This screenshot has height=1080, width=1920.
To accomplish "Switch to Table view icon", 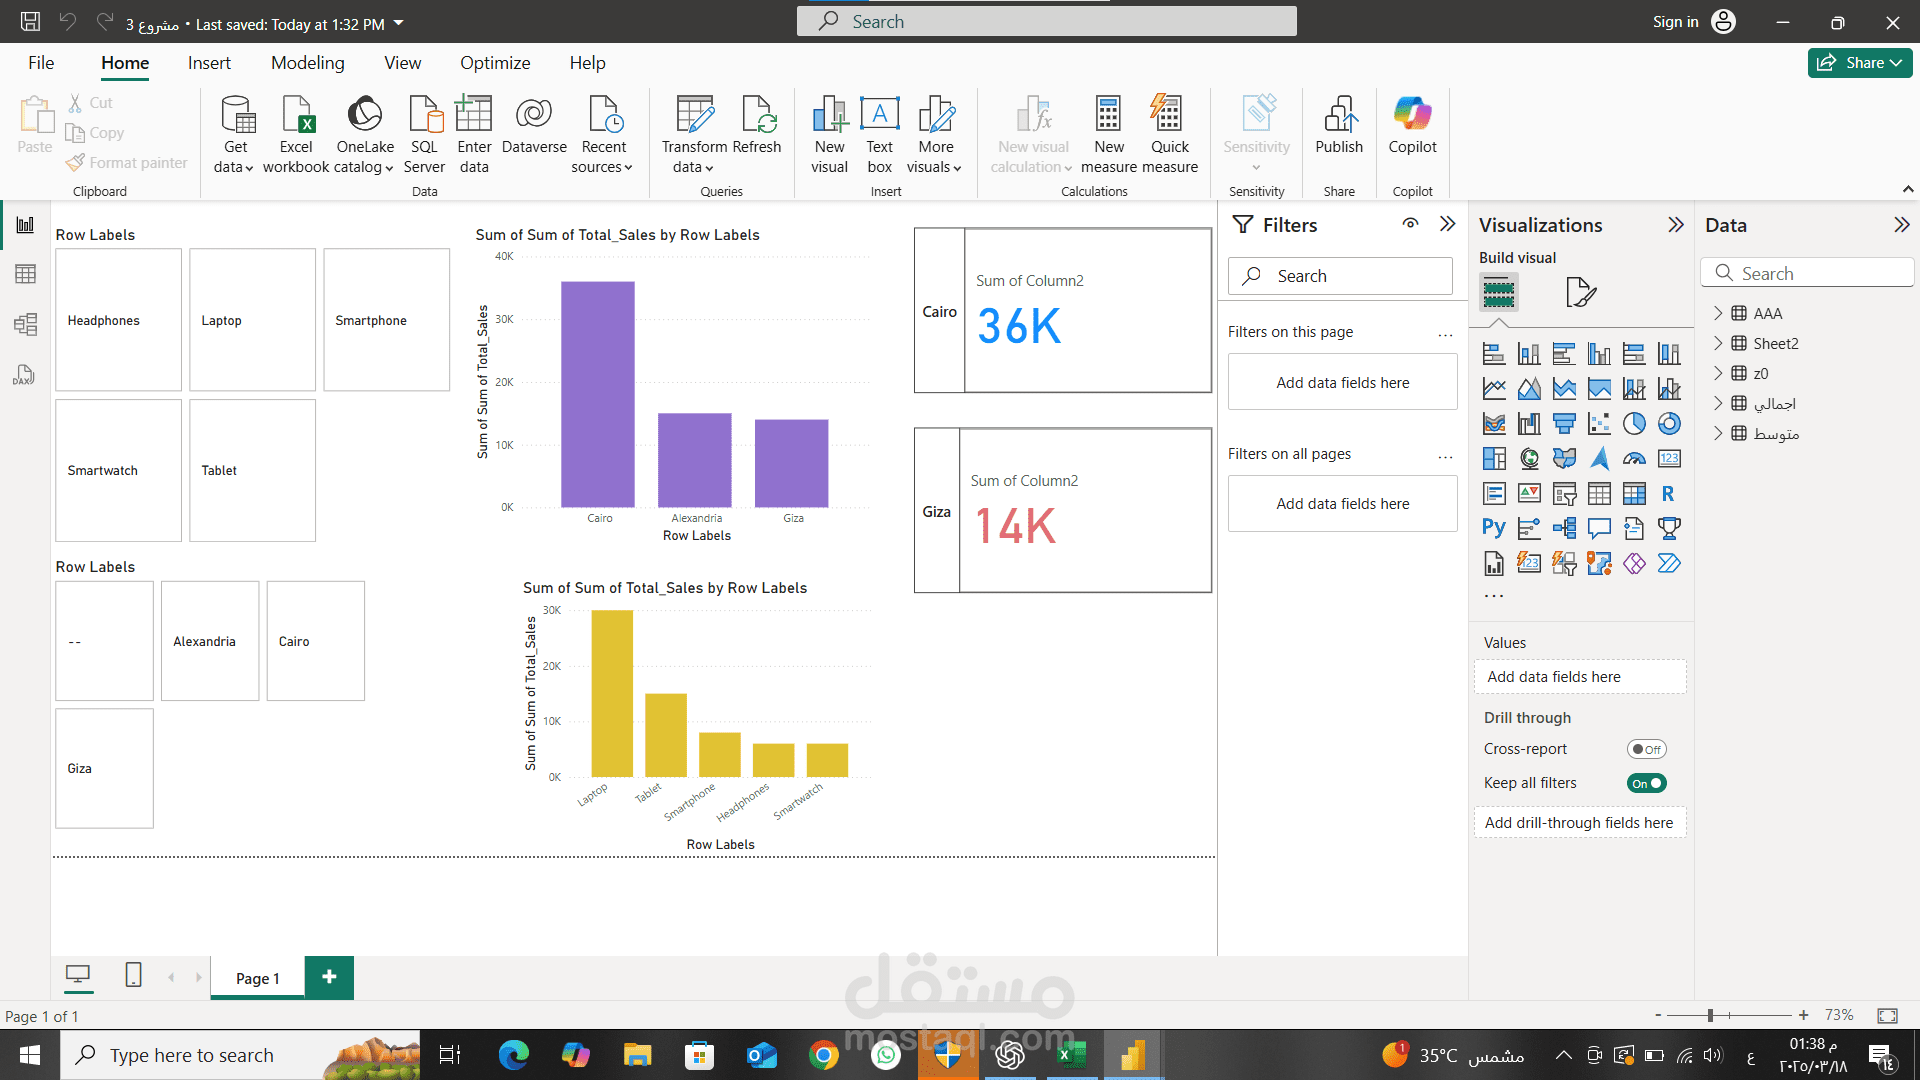I will [25, 274].
